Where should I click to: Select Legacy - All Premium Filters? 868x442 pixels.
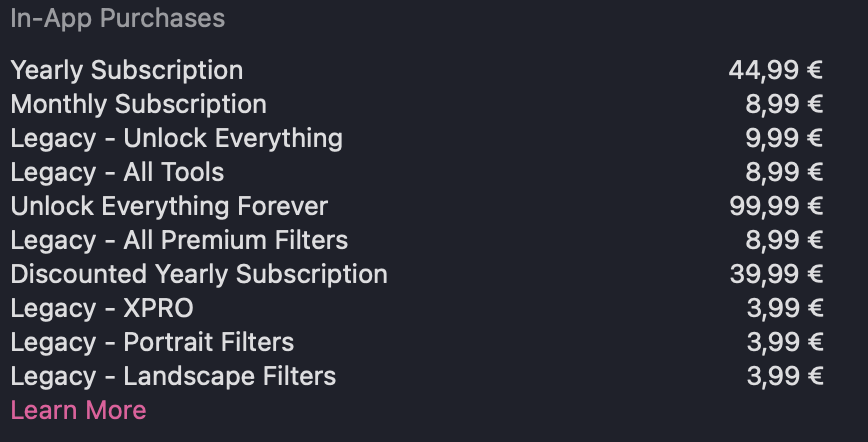(180, 240)
